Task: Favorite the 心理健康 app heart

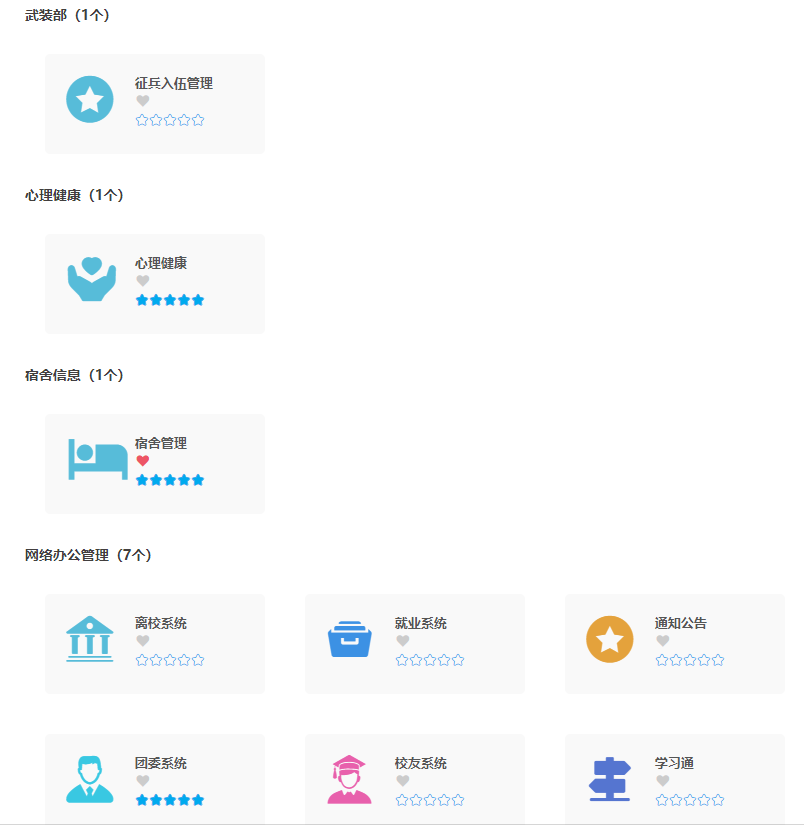Action: pos(143,280)
